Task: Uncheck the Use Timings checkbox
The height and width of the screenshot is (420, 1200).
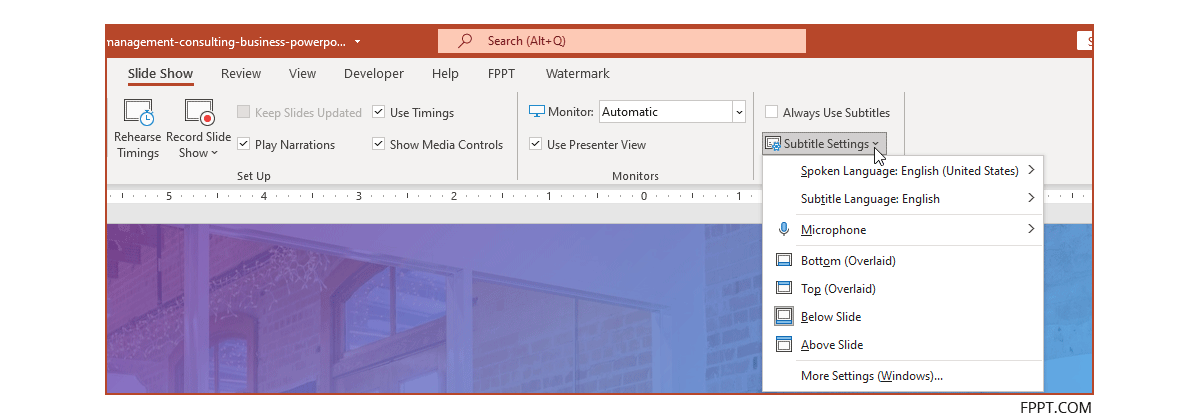Action: [x=378, y=113]
